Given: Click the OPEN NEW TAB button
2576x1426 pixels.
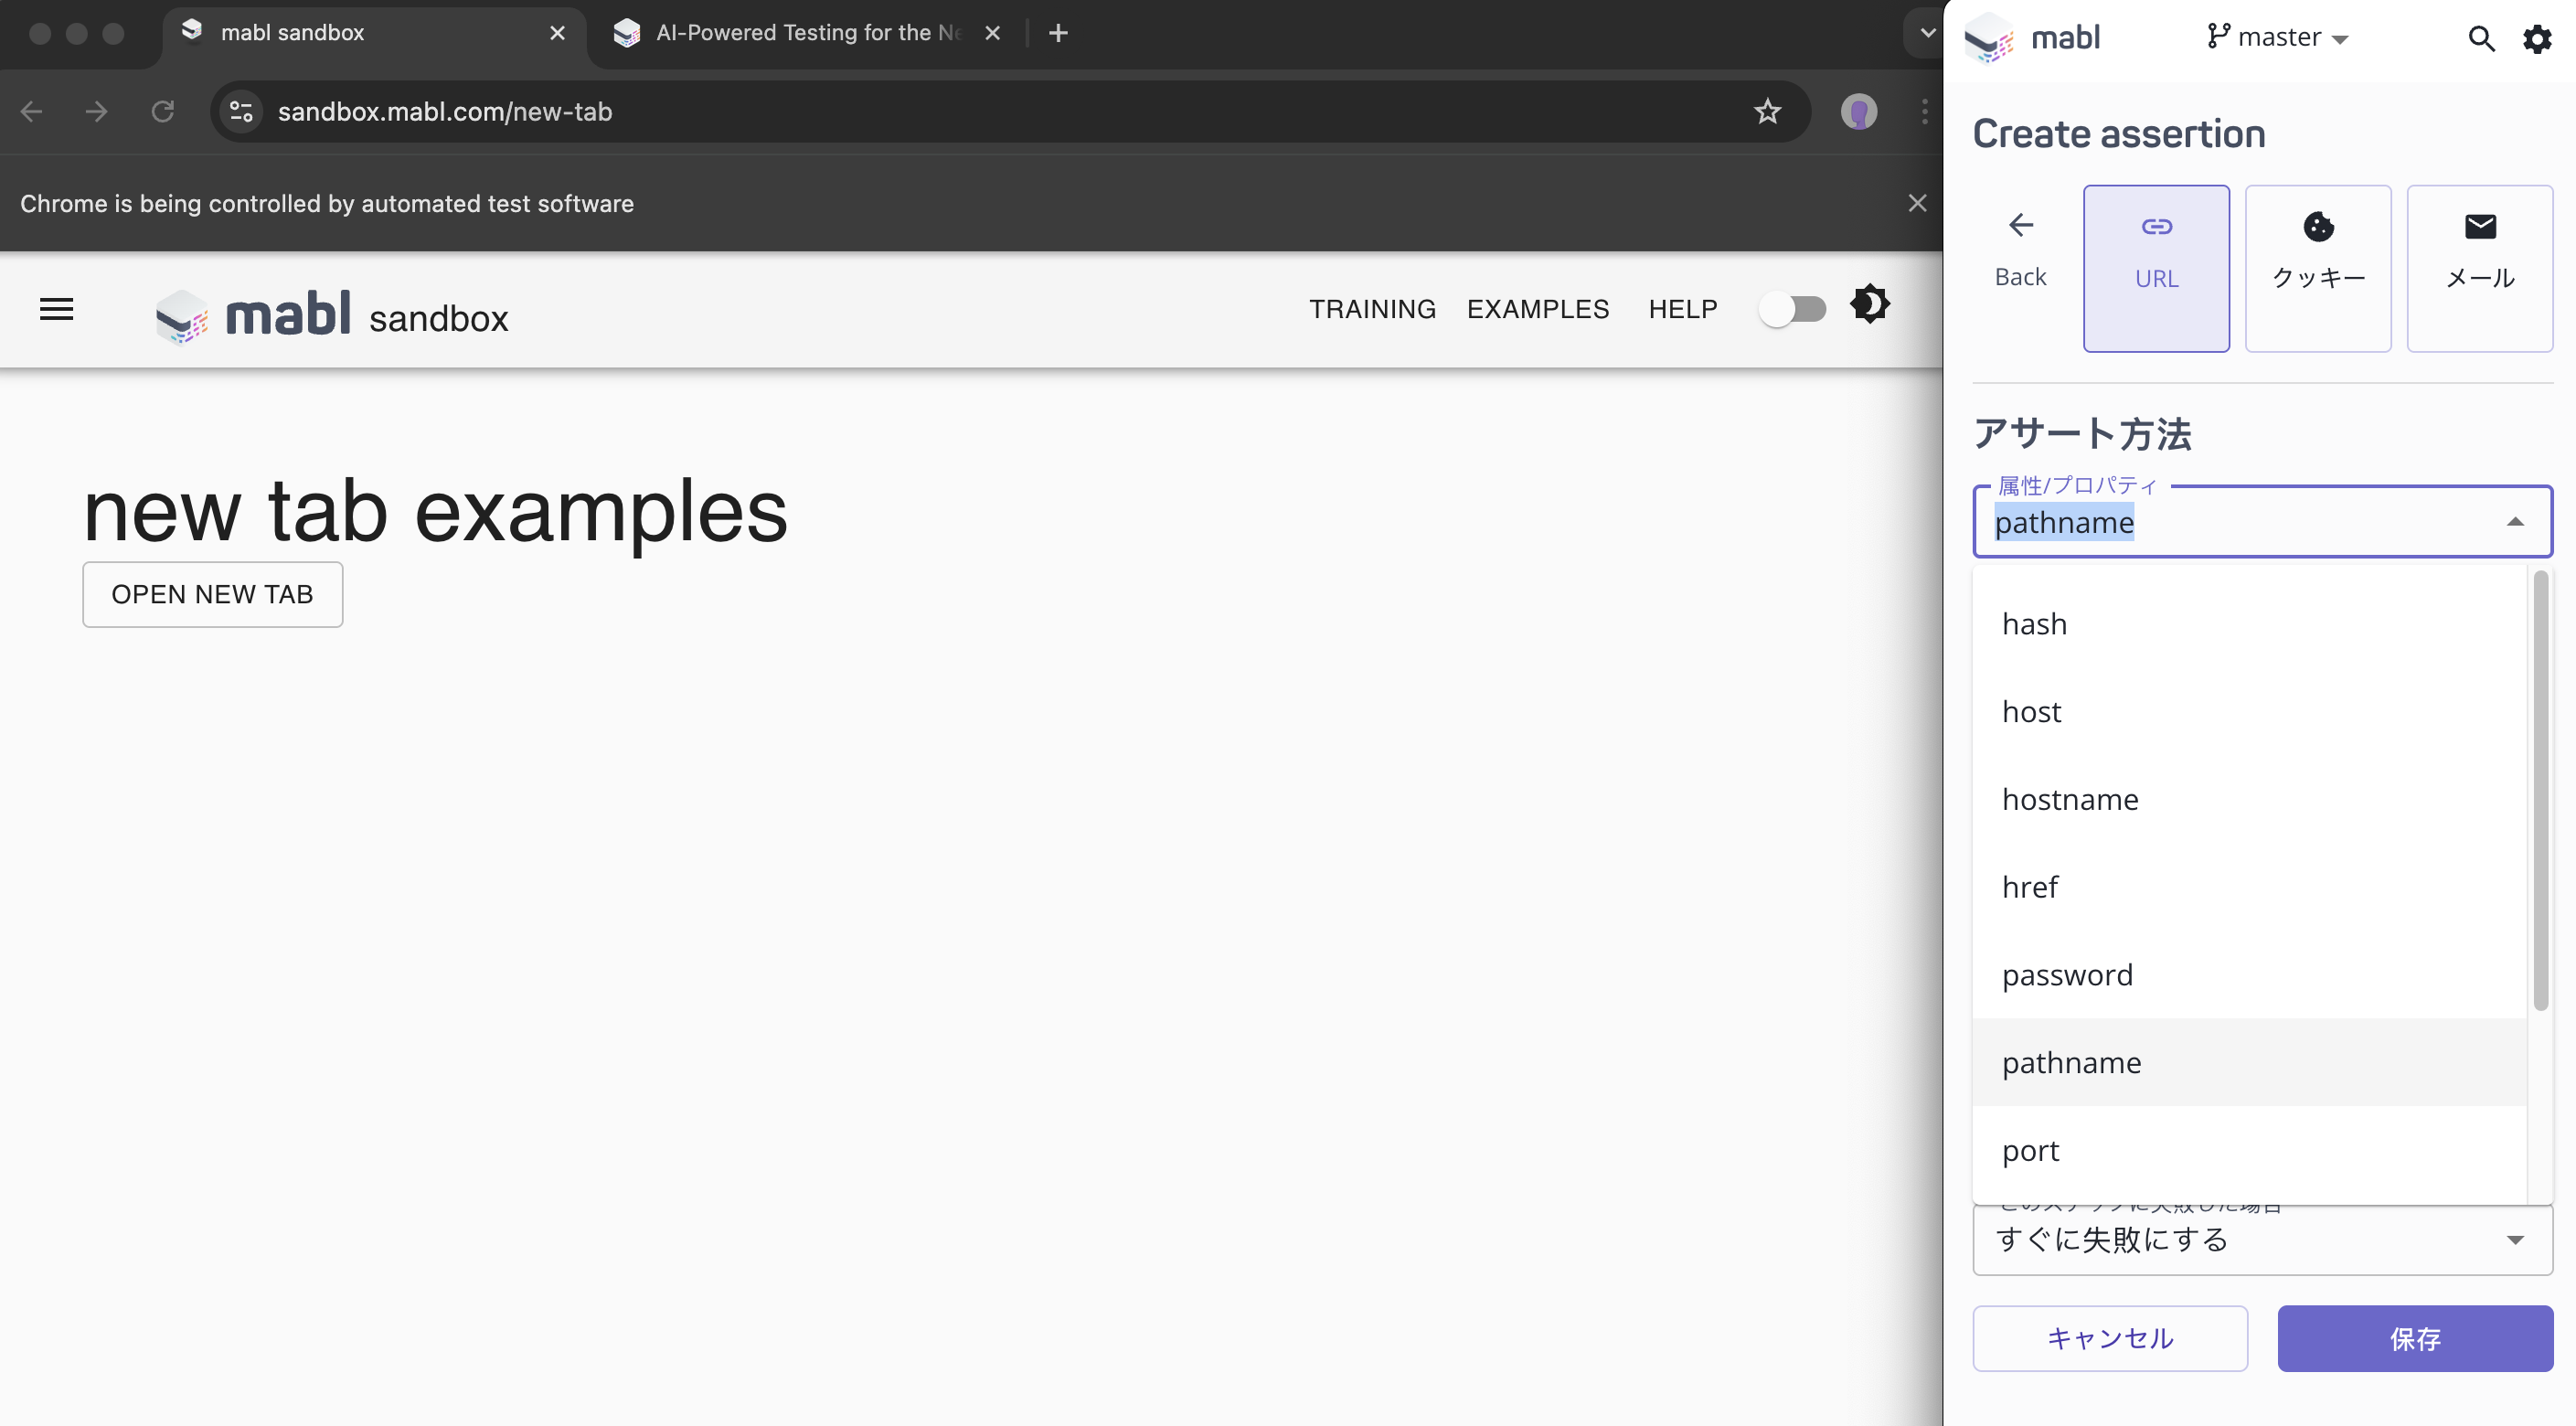Looking at the screenshot, I should click(212, 594).
